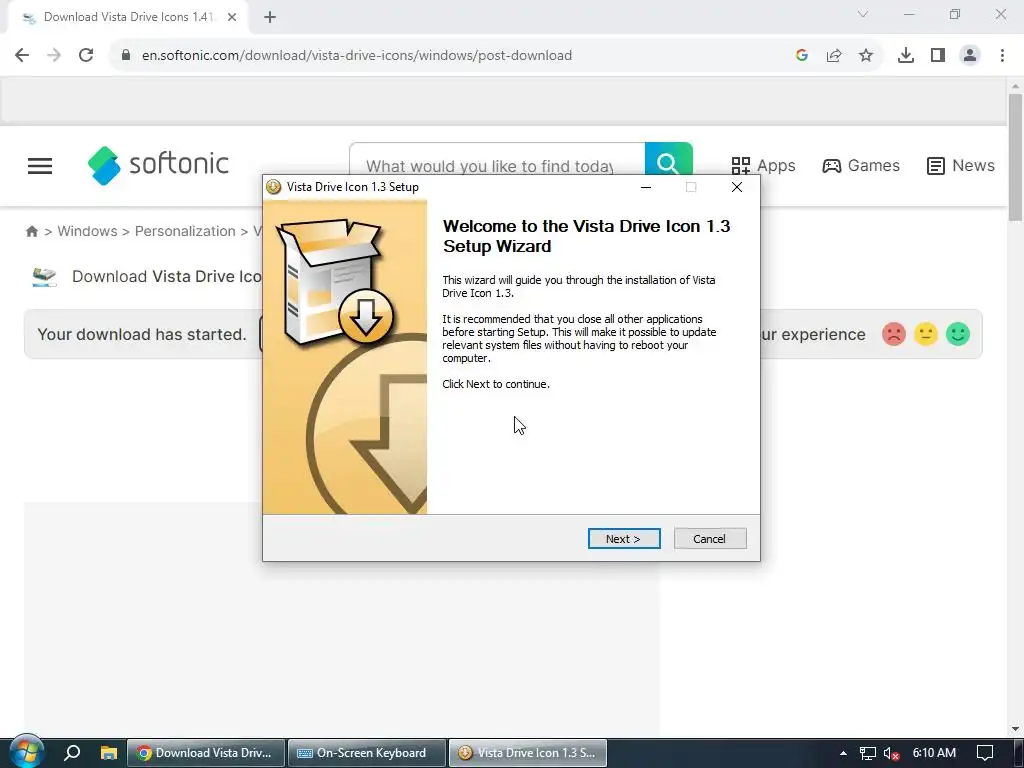Show hidden system tray icons
This screenshot has width=1024, height=768.
pyautogui.click(x=843, y=753)
